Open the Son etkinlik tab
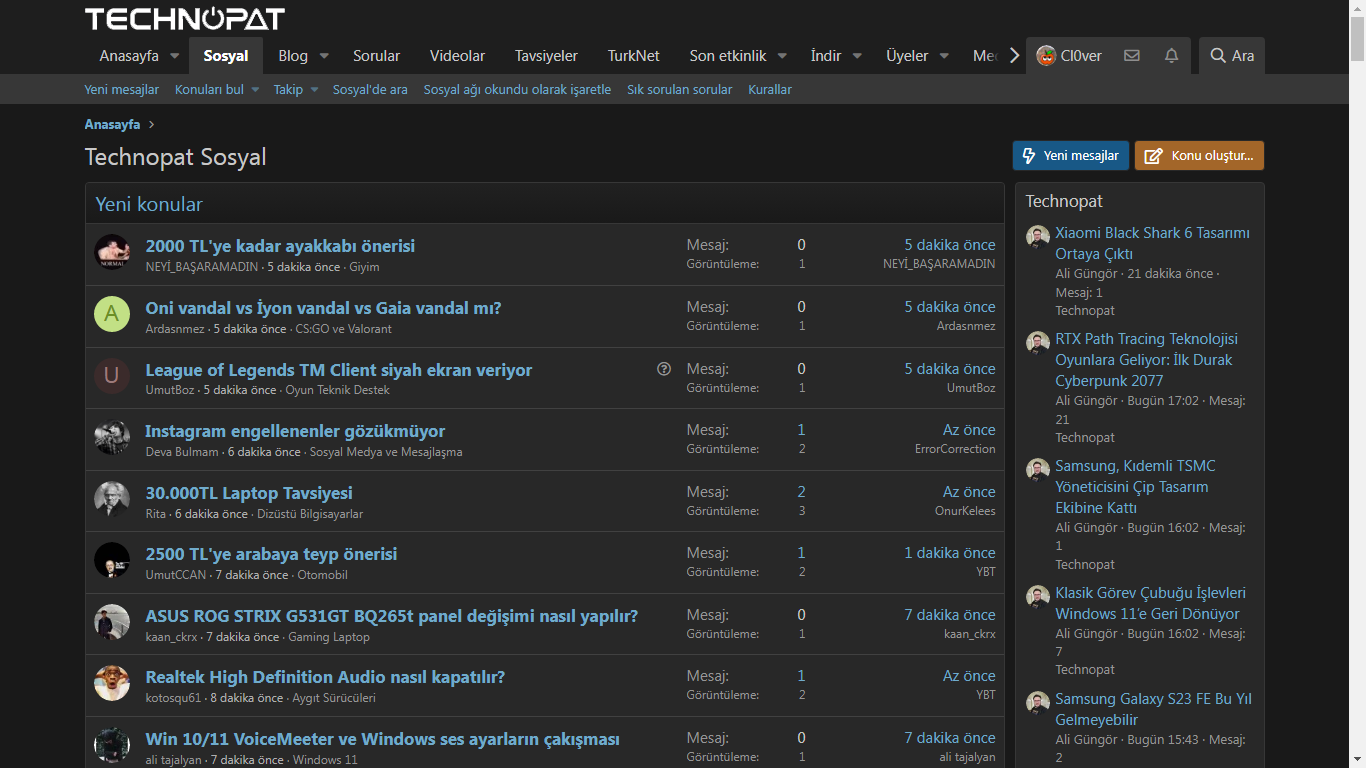This screenshot has width=1366, height=768. click(728, 56)
